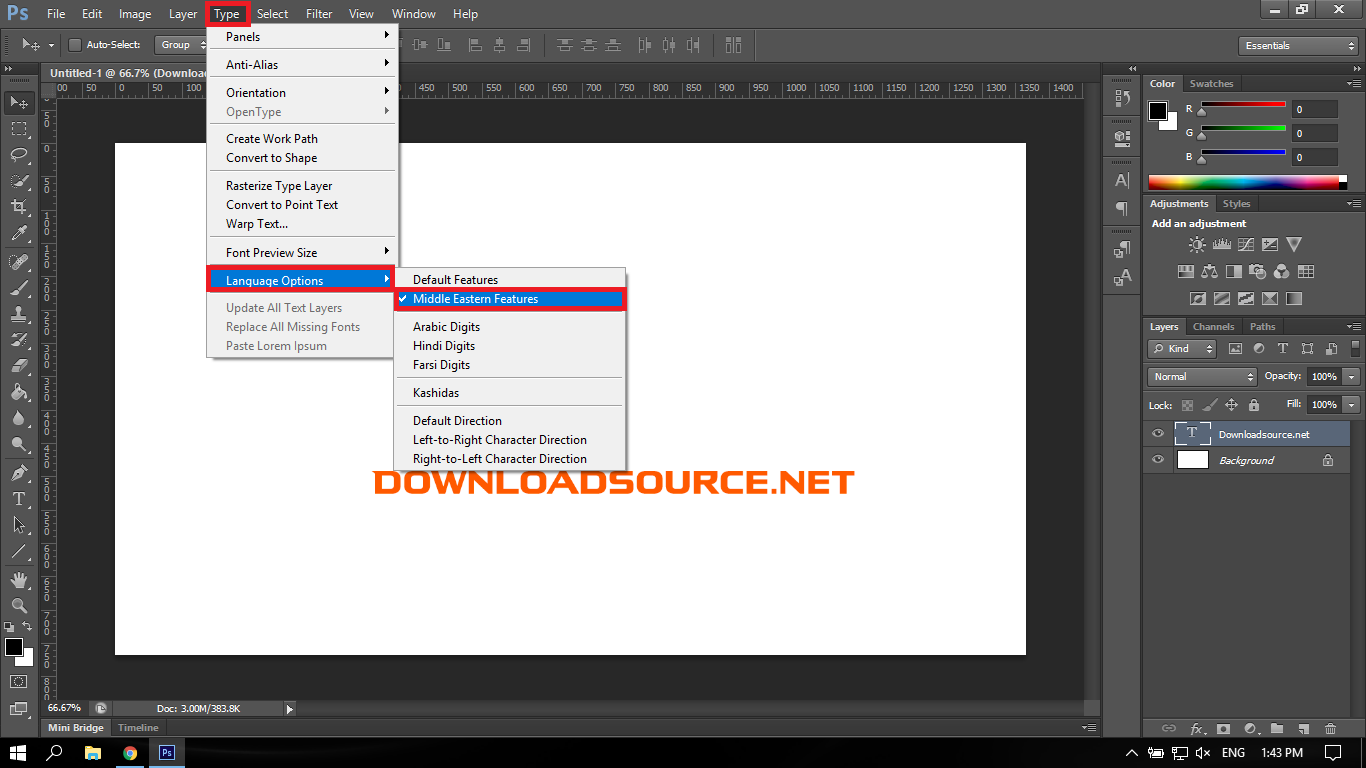Select the Blur tool
This screenshot has height=768, width=1366.
pos(19,418)
